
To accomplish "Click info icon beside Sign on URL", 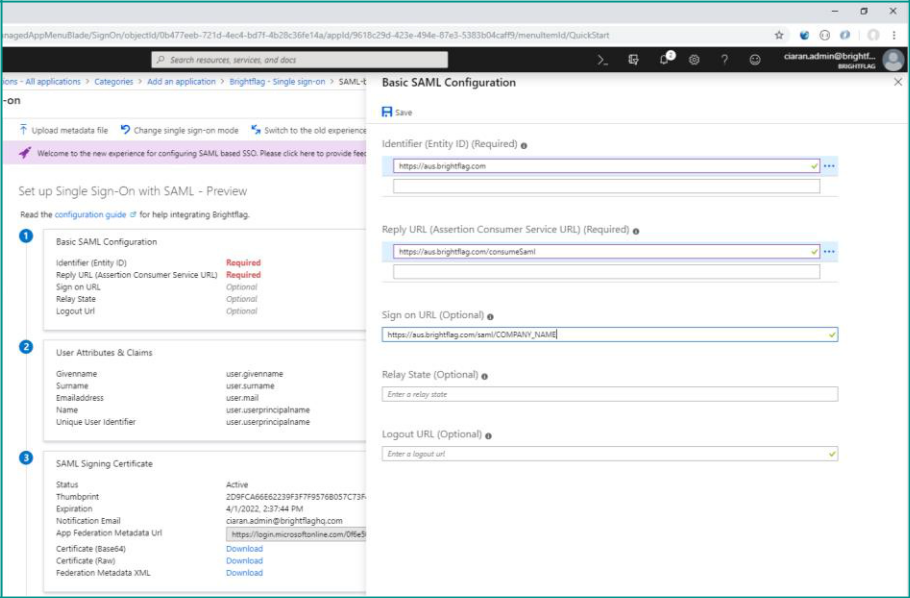I will click(x=490, y=317).
